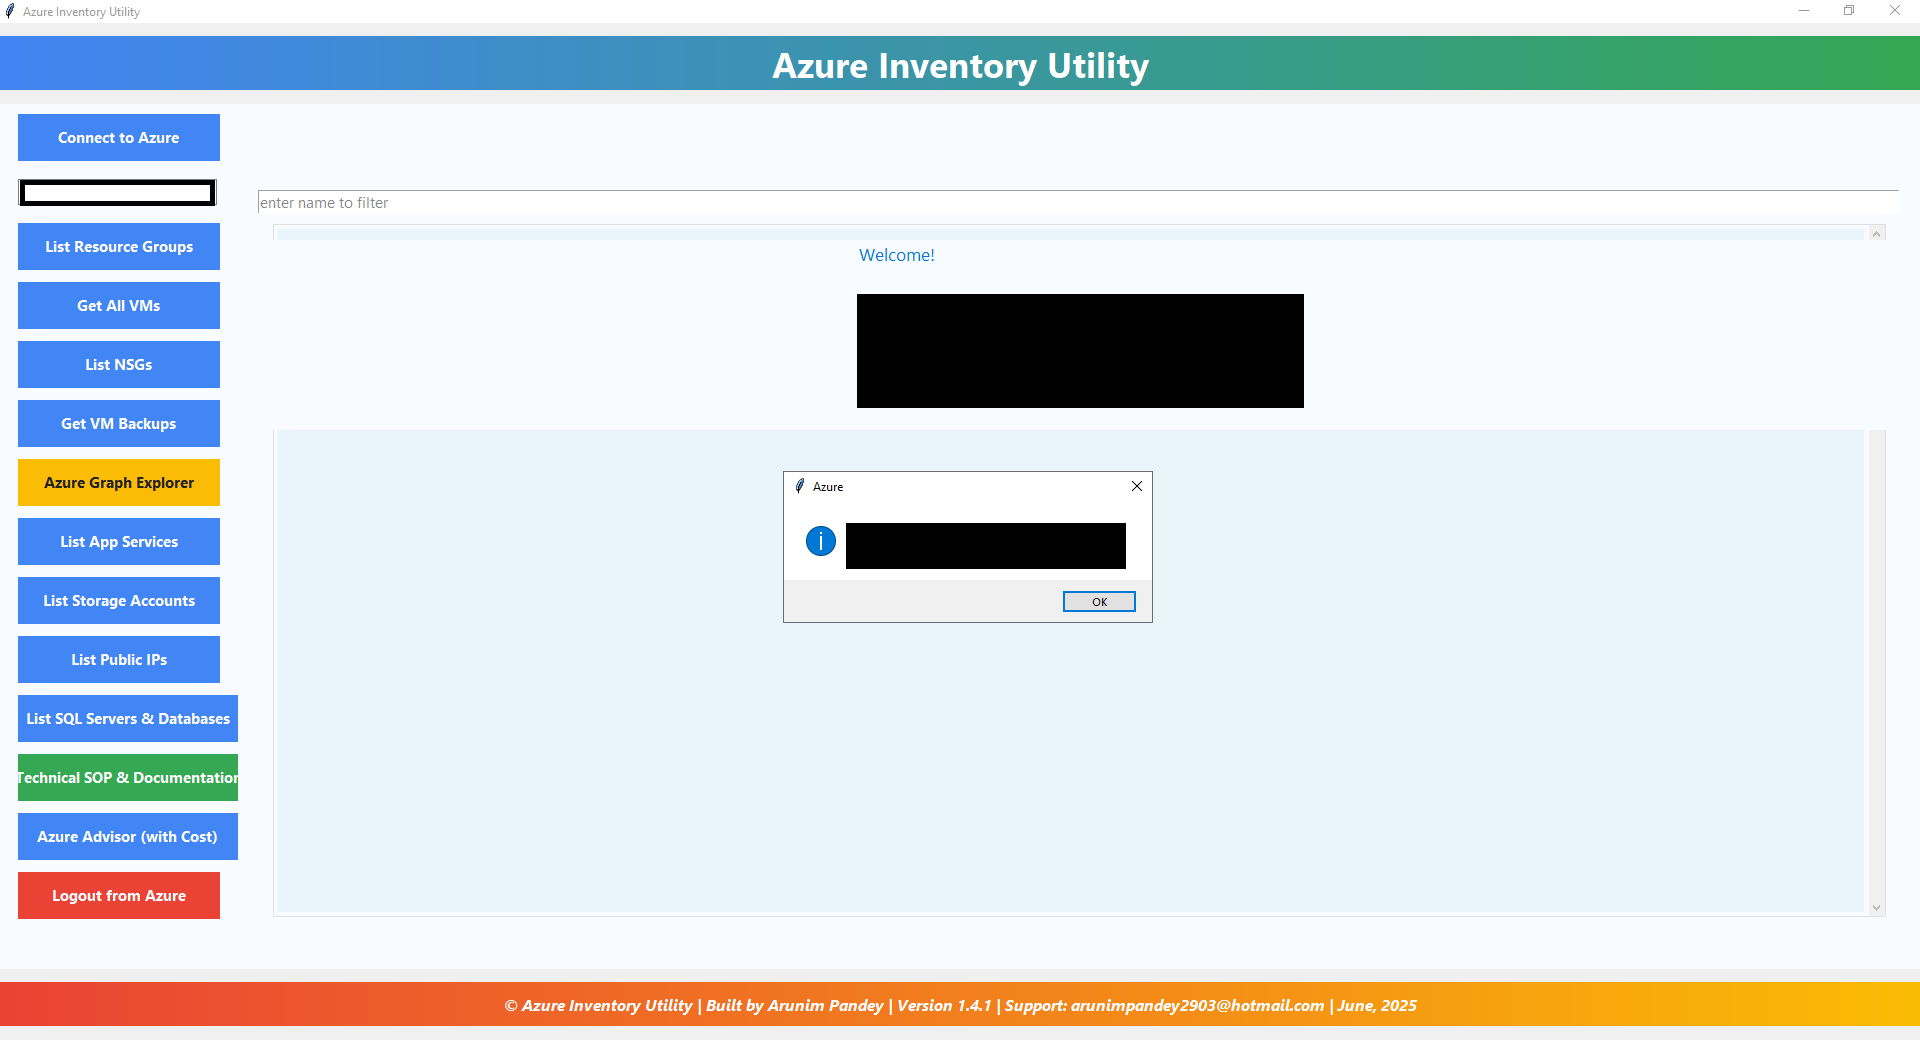Open Technical SOP & Documentation

click(127, 777)
